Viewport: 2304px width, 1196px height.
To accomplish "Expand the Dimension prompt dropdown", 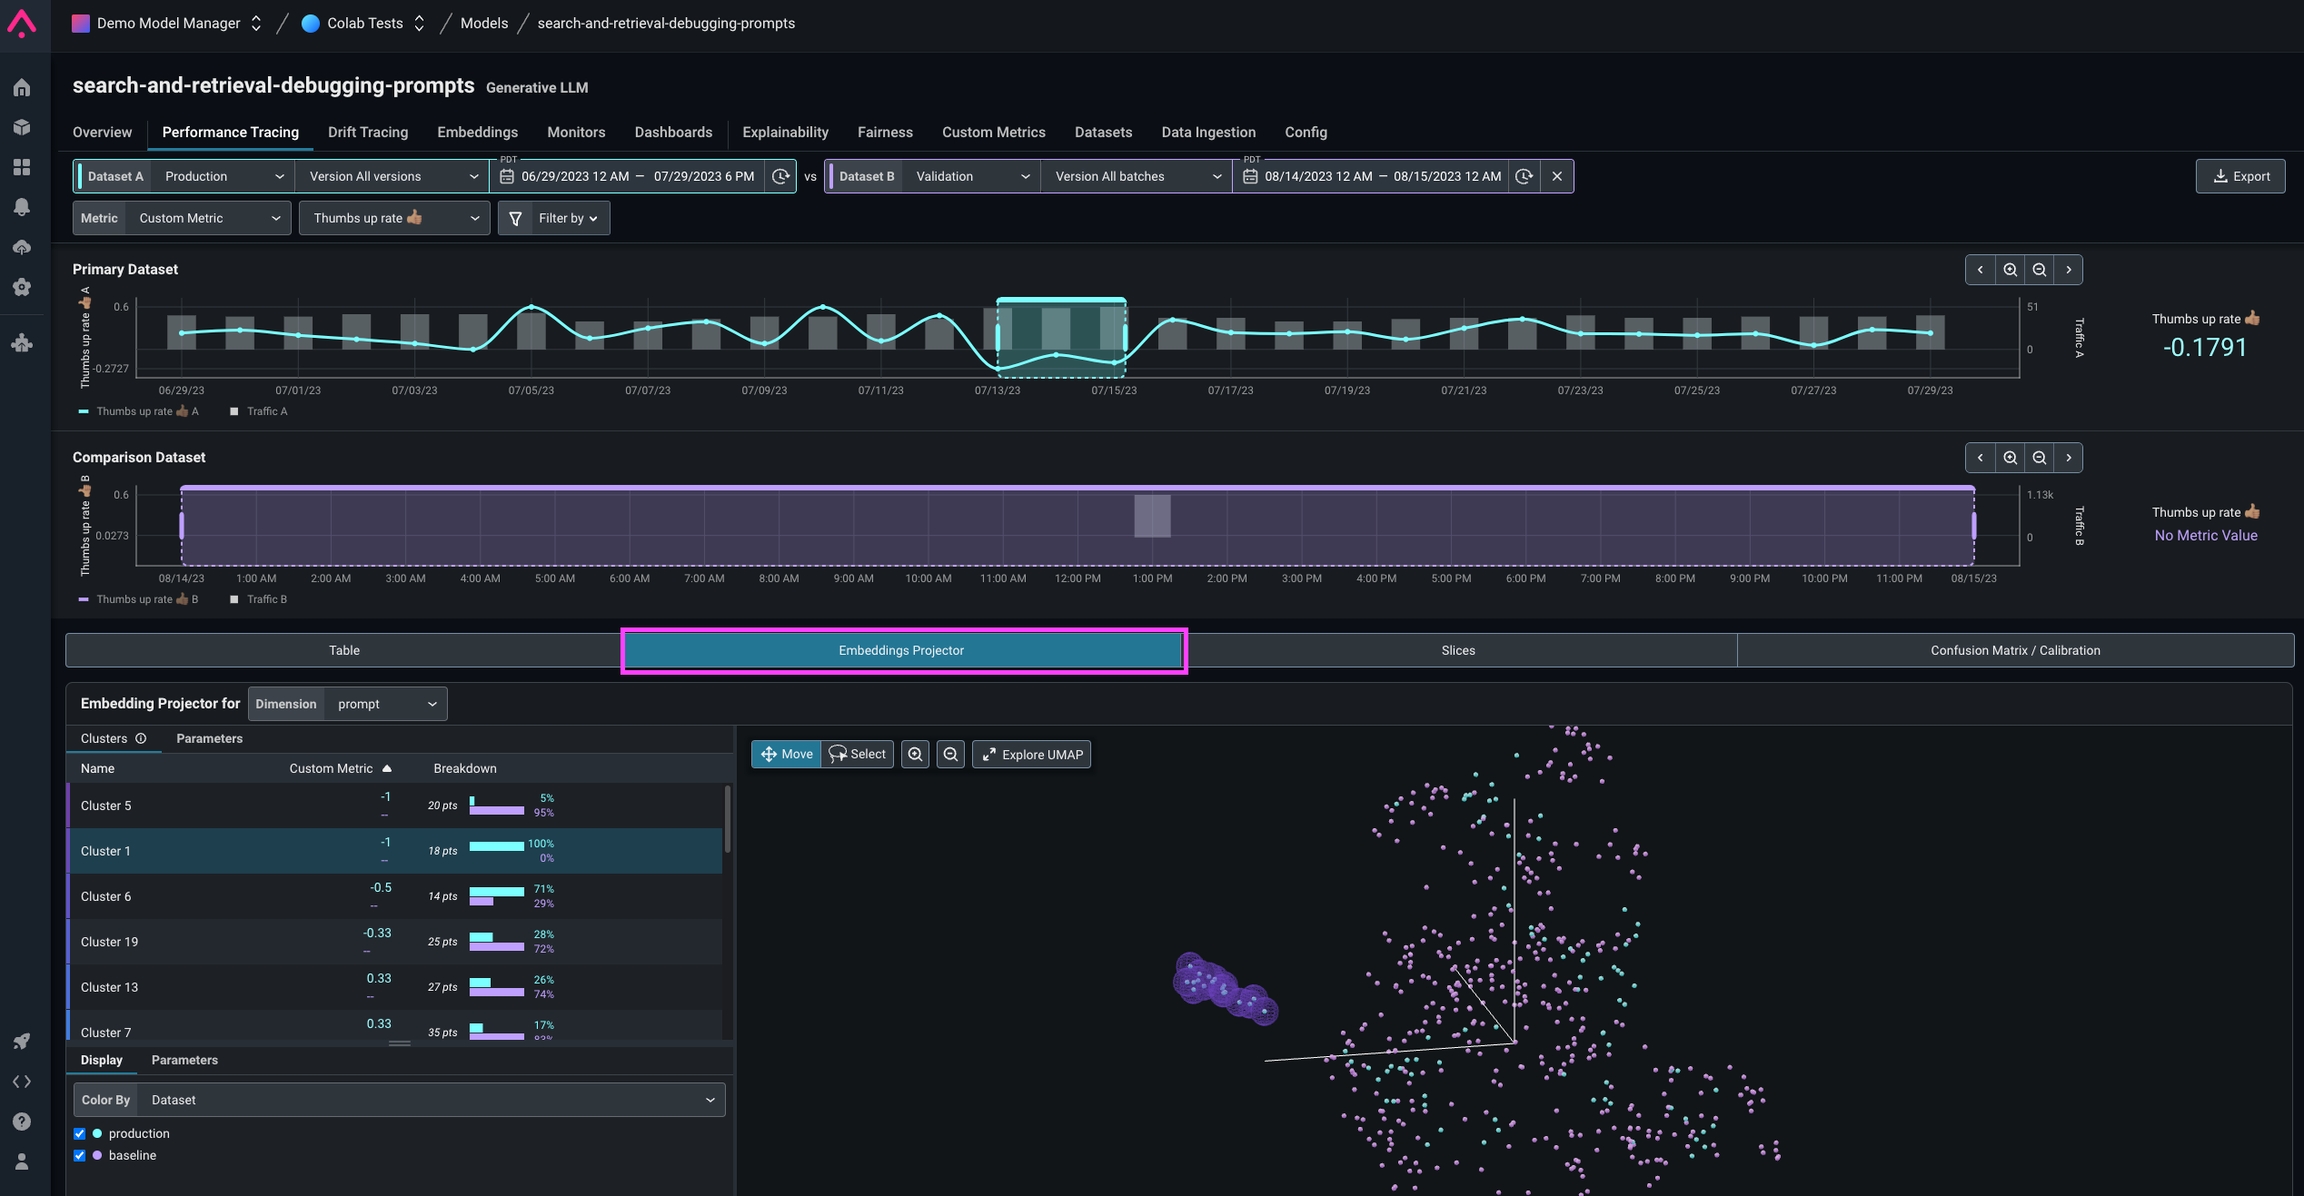I will pos(385,704).
